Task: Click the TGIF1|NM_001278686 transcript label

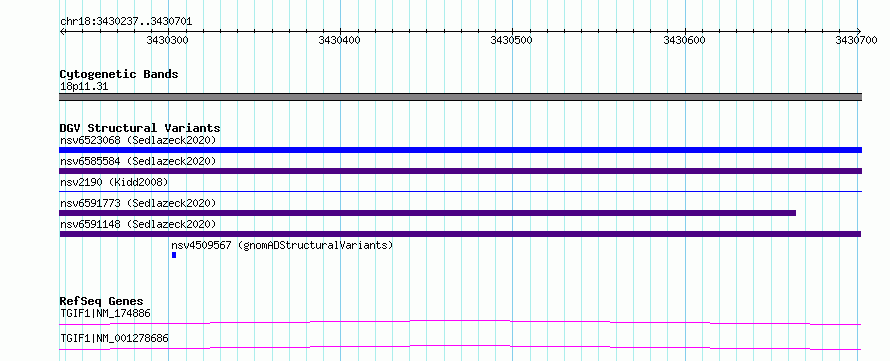Action: pyautogui.click(x=114, y=339)
